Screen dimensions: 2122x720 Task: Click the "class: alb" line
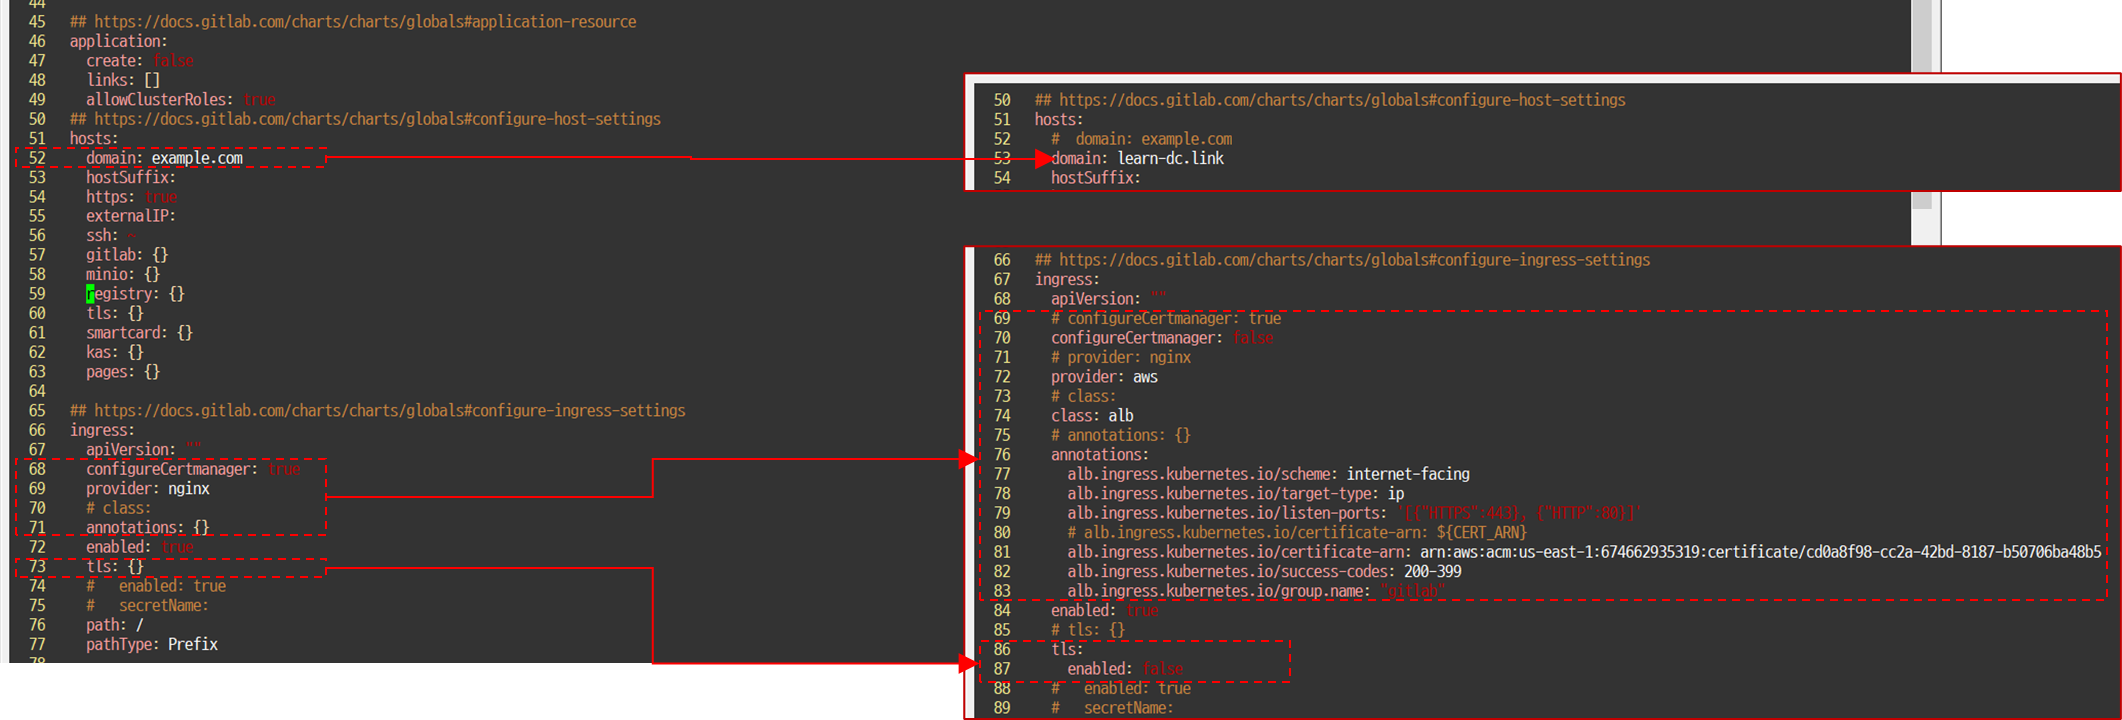point(1092,416)
